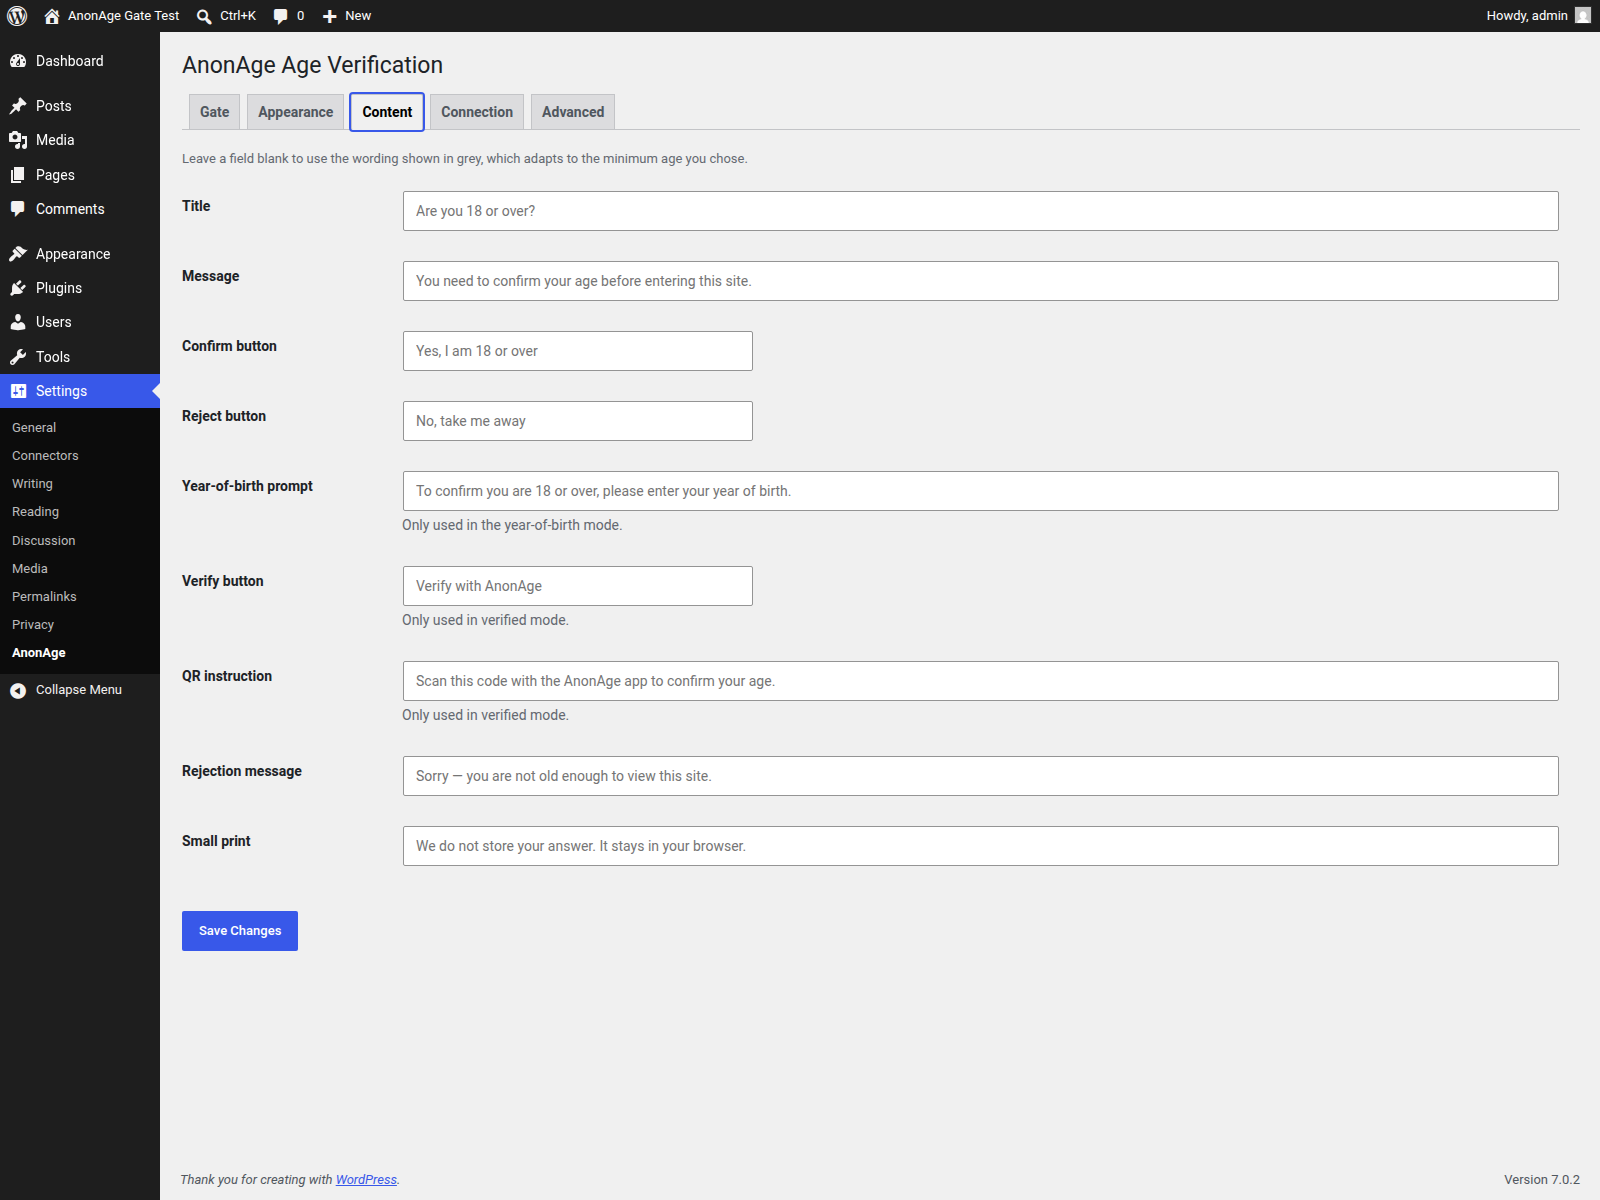This screenshot has width=1600, height=1200.
Task: Focus the Small print field
Action: (980, 846)
